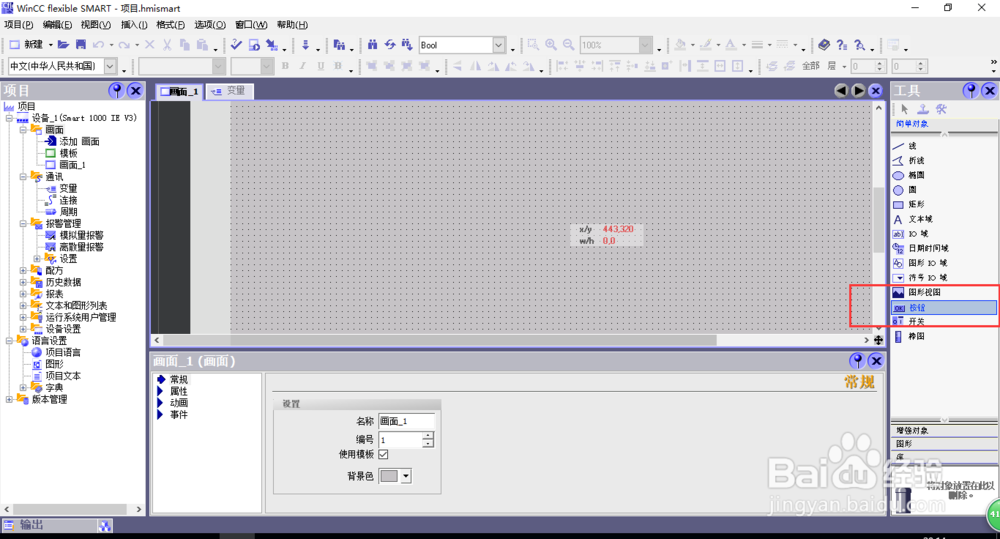Click the binoculars find icon
This screenshot has height=539, width=1000.
[372, 45]
